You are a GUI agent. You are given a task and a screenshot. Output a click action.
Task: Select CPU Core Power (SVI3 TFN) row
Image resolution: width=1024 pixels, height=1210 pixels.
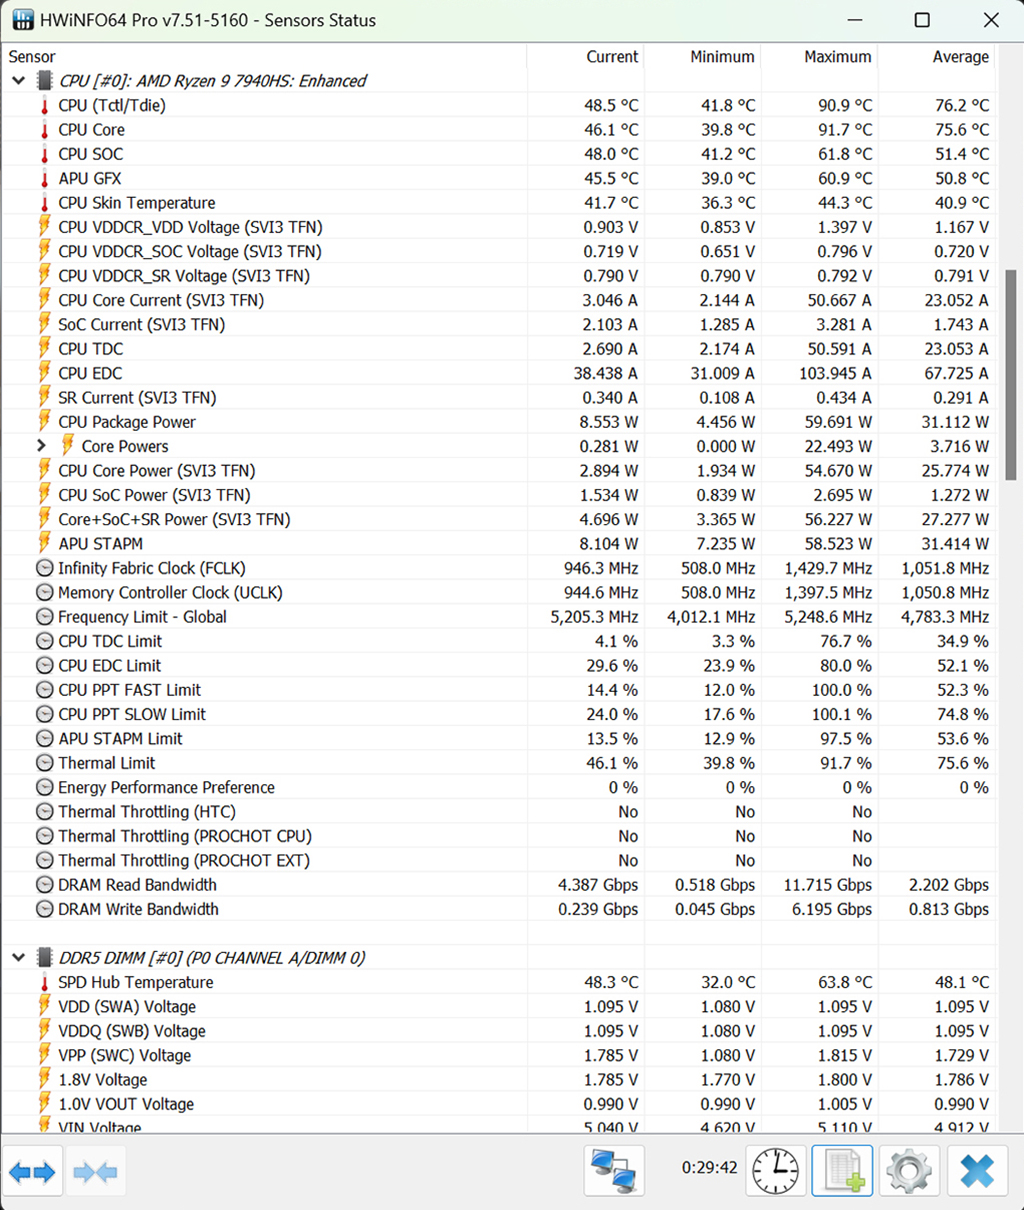tap(498, 470)
